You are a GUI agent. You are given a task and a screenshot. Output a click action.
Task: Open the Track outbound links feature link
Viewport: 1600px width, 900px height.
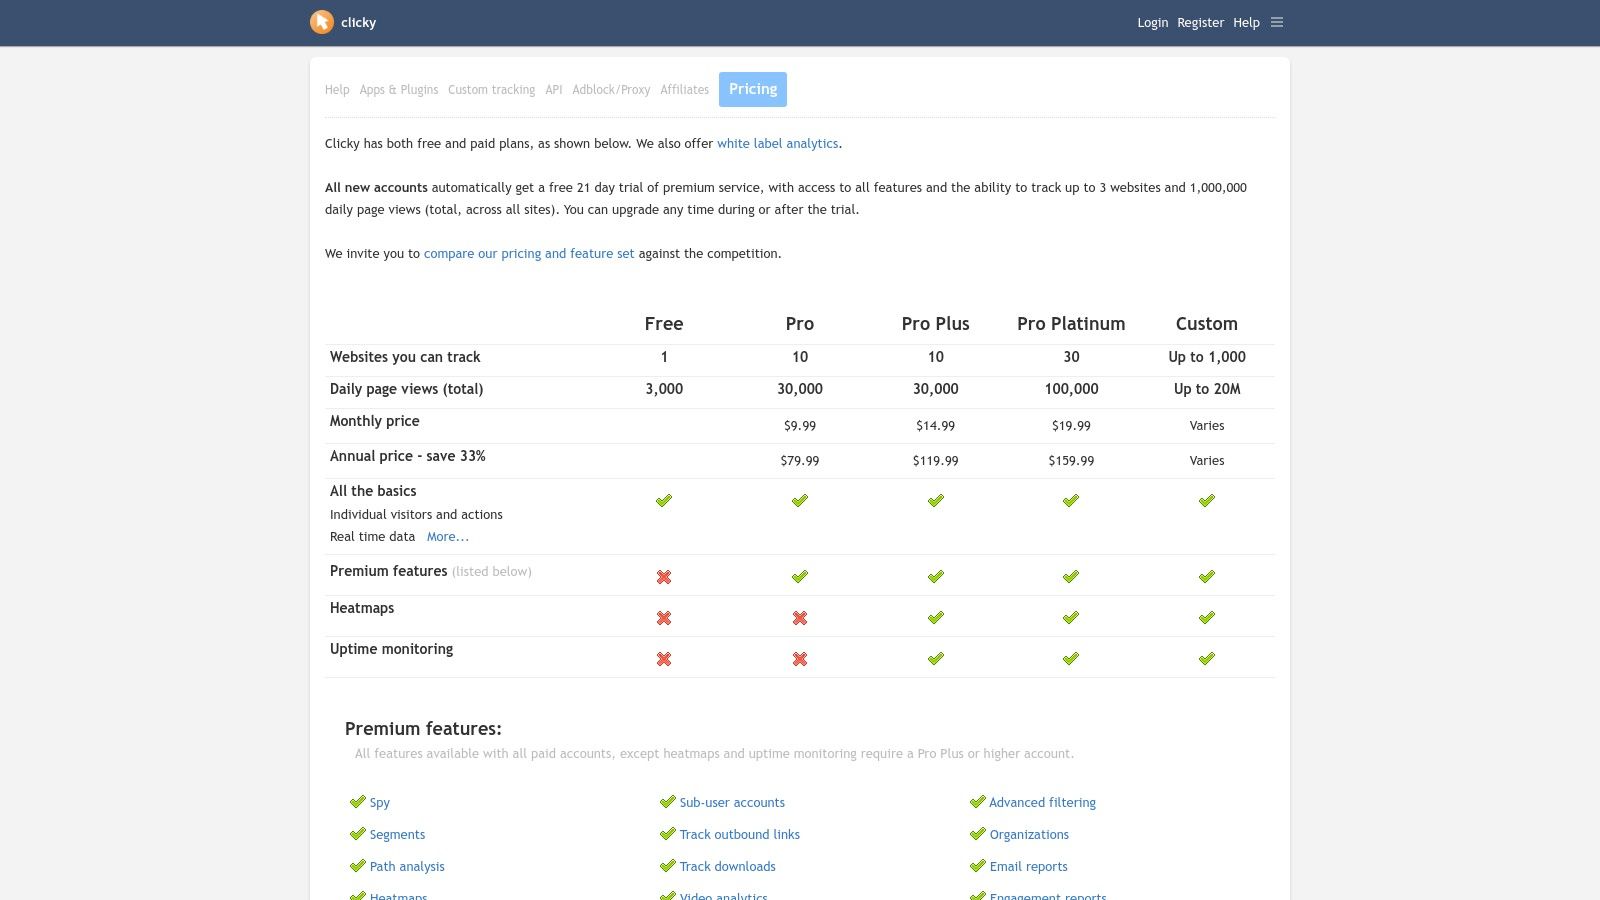(739, 835)
